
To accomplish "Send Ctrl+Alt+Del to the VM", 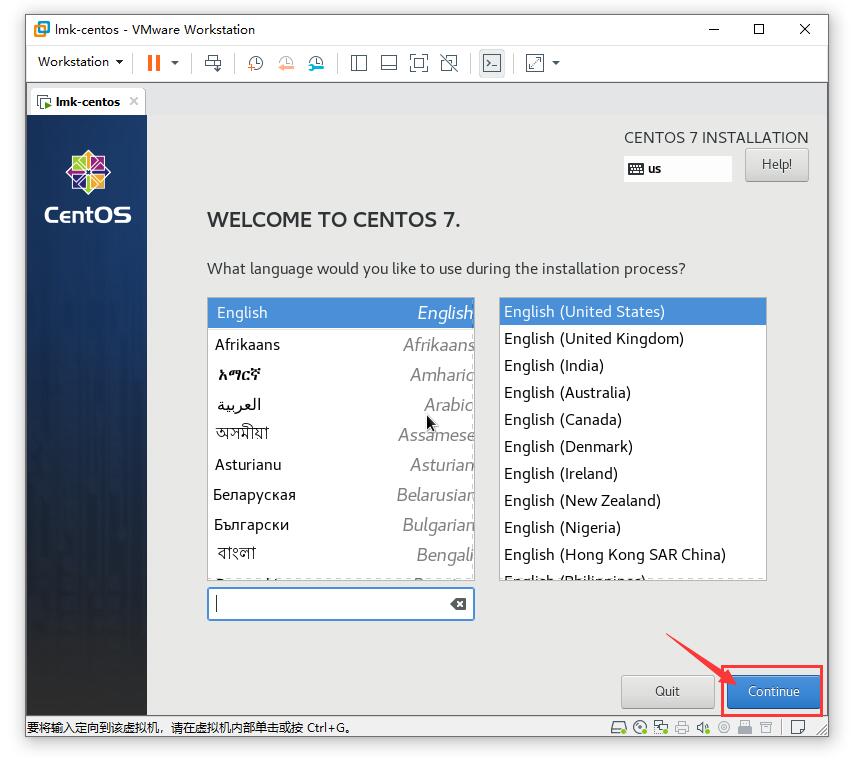I will pos(213,63).
